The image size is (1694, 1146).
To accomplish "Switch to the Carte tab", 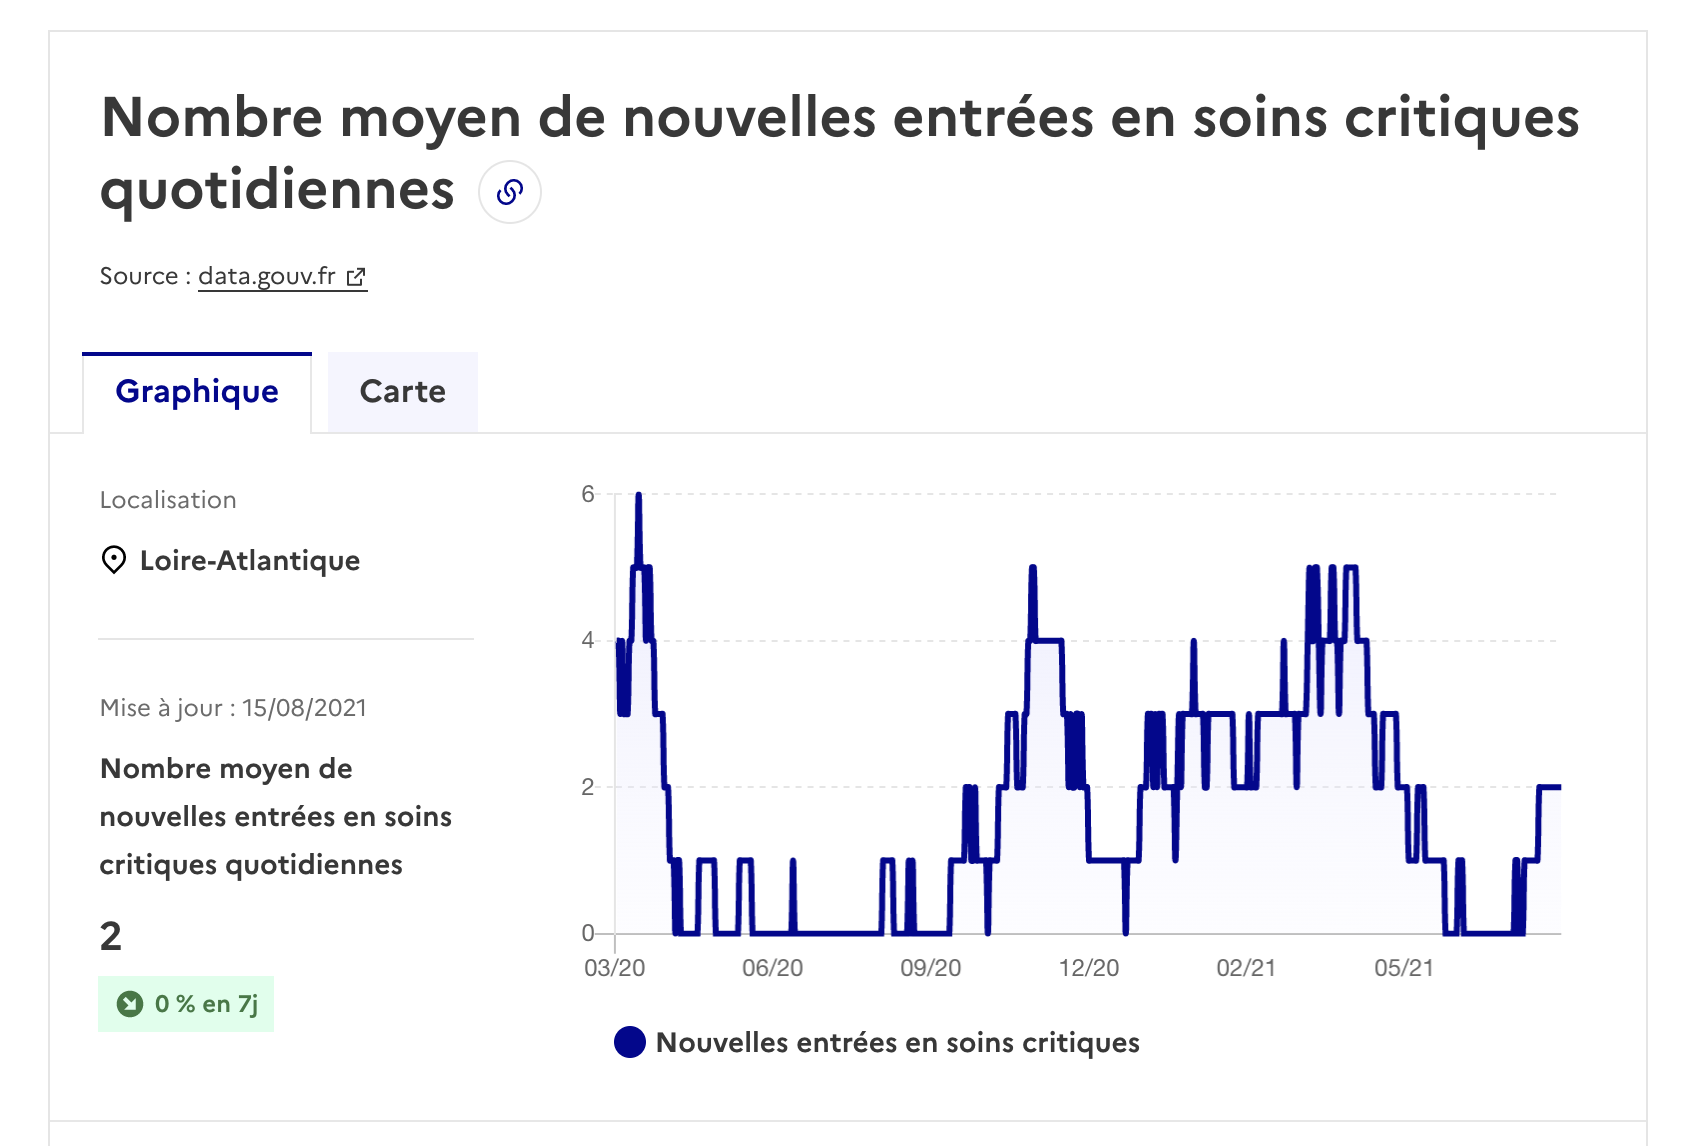I will tap(401, 391).
